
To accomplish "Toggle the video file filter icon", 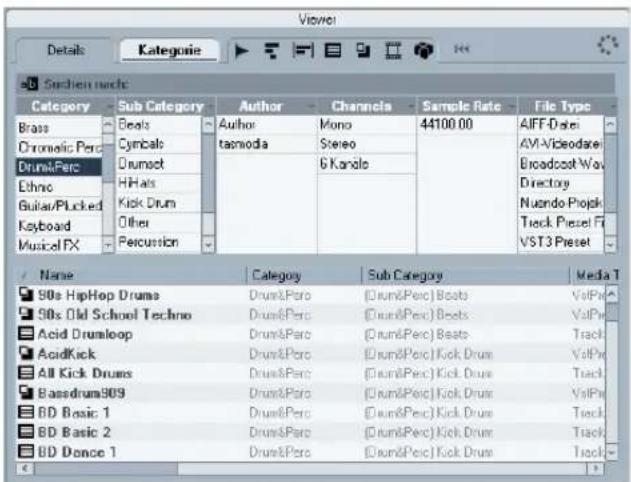I will coord(393,51).
